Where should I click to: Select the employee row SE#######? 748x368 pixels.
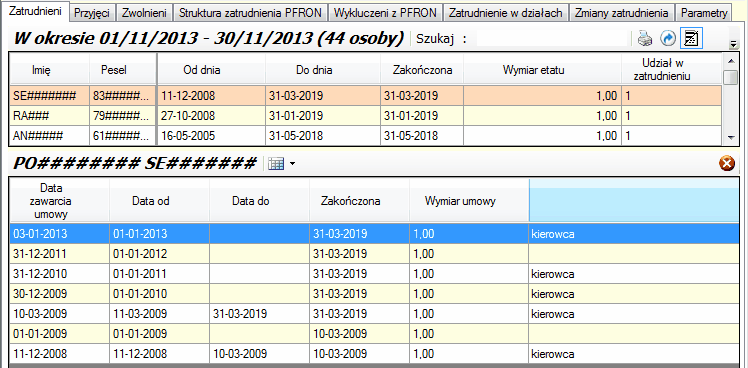(365, 96)
